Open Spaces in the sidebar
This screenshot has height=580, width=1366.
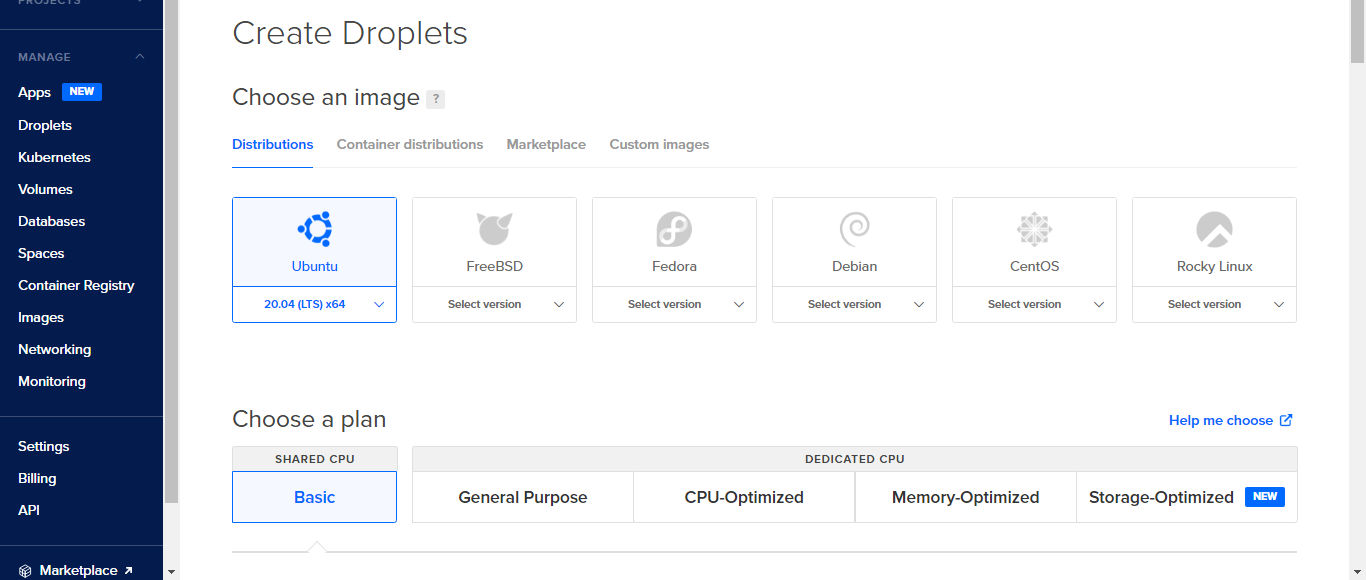[x=41, y=253]
